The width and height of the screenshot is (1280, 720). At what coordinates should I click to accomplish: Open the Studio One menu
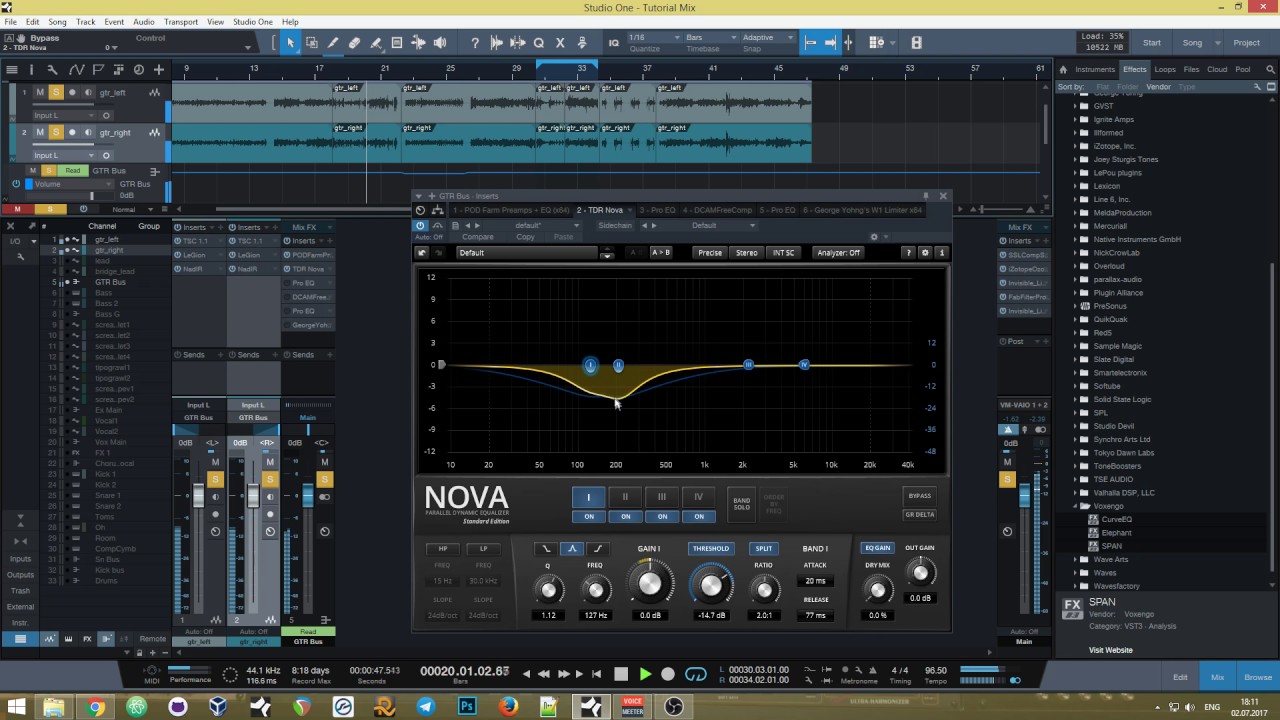(253, 22)
